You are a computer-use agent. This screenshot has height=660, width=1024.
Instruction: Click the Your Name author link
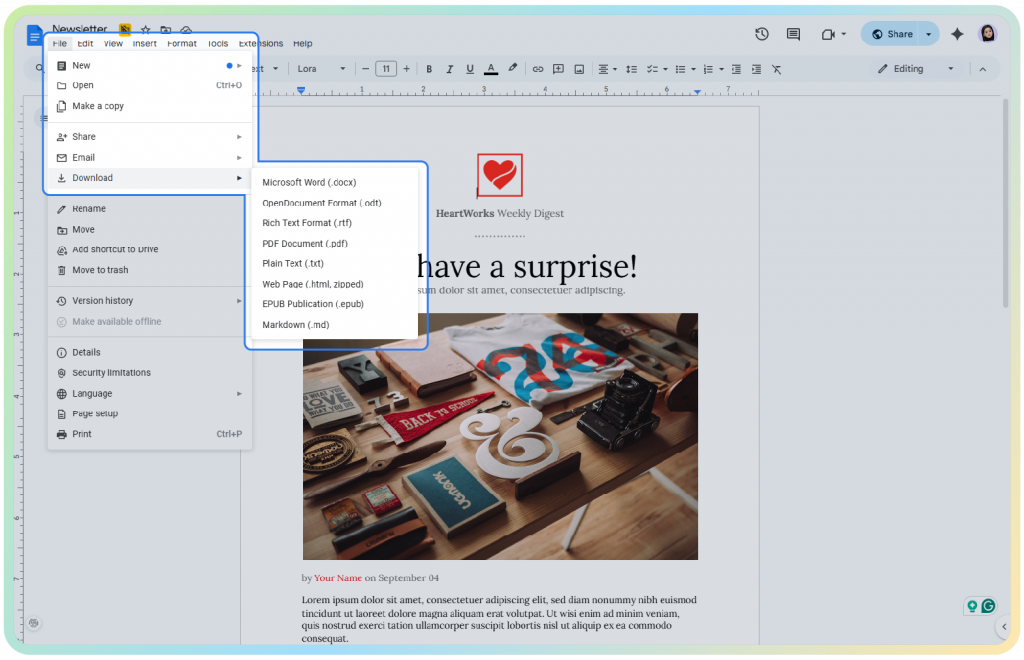338,578
